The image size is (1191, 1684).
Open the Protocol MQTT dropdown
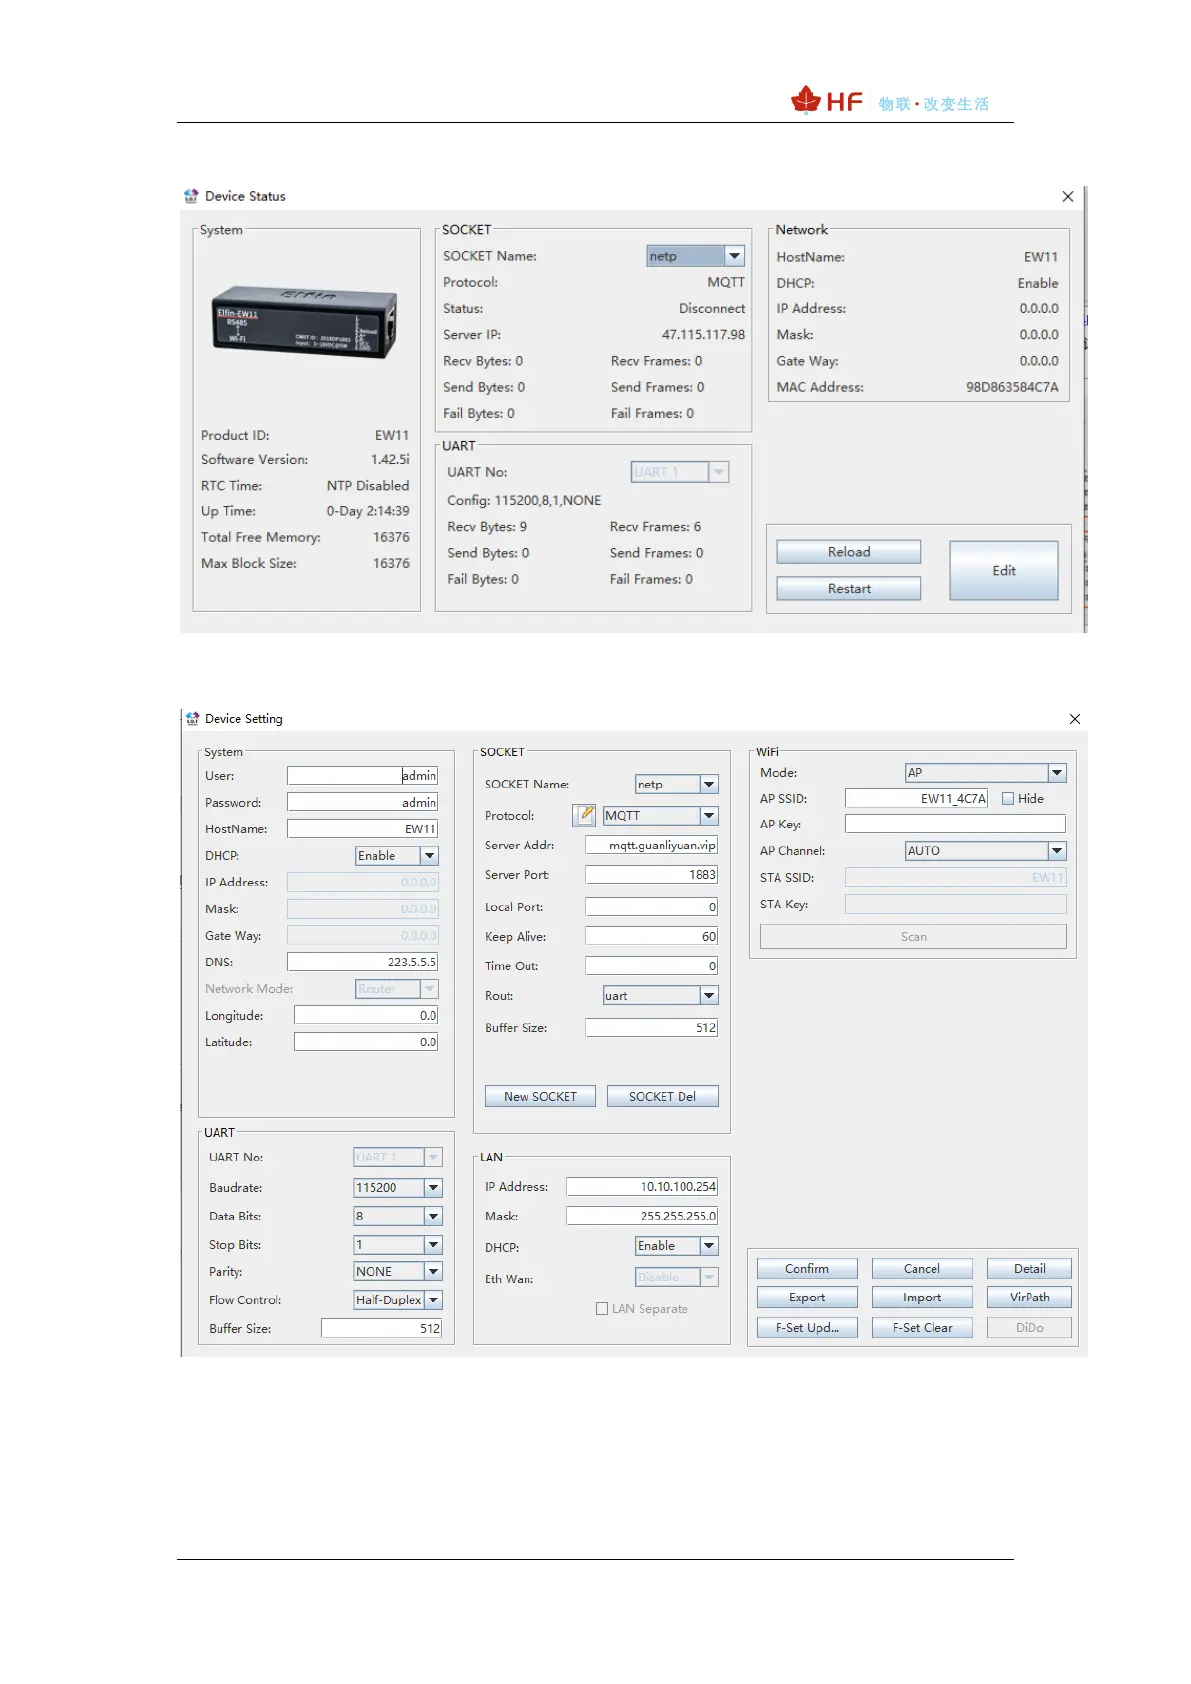(x=661, y=816)
